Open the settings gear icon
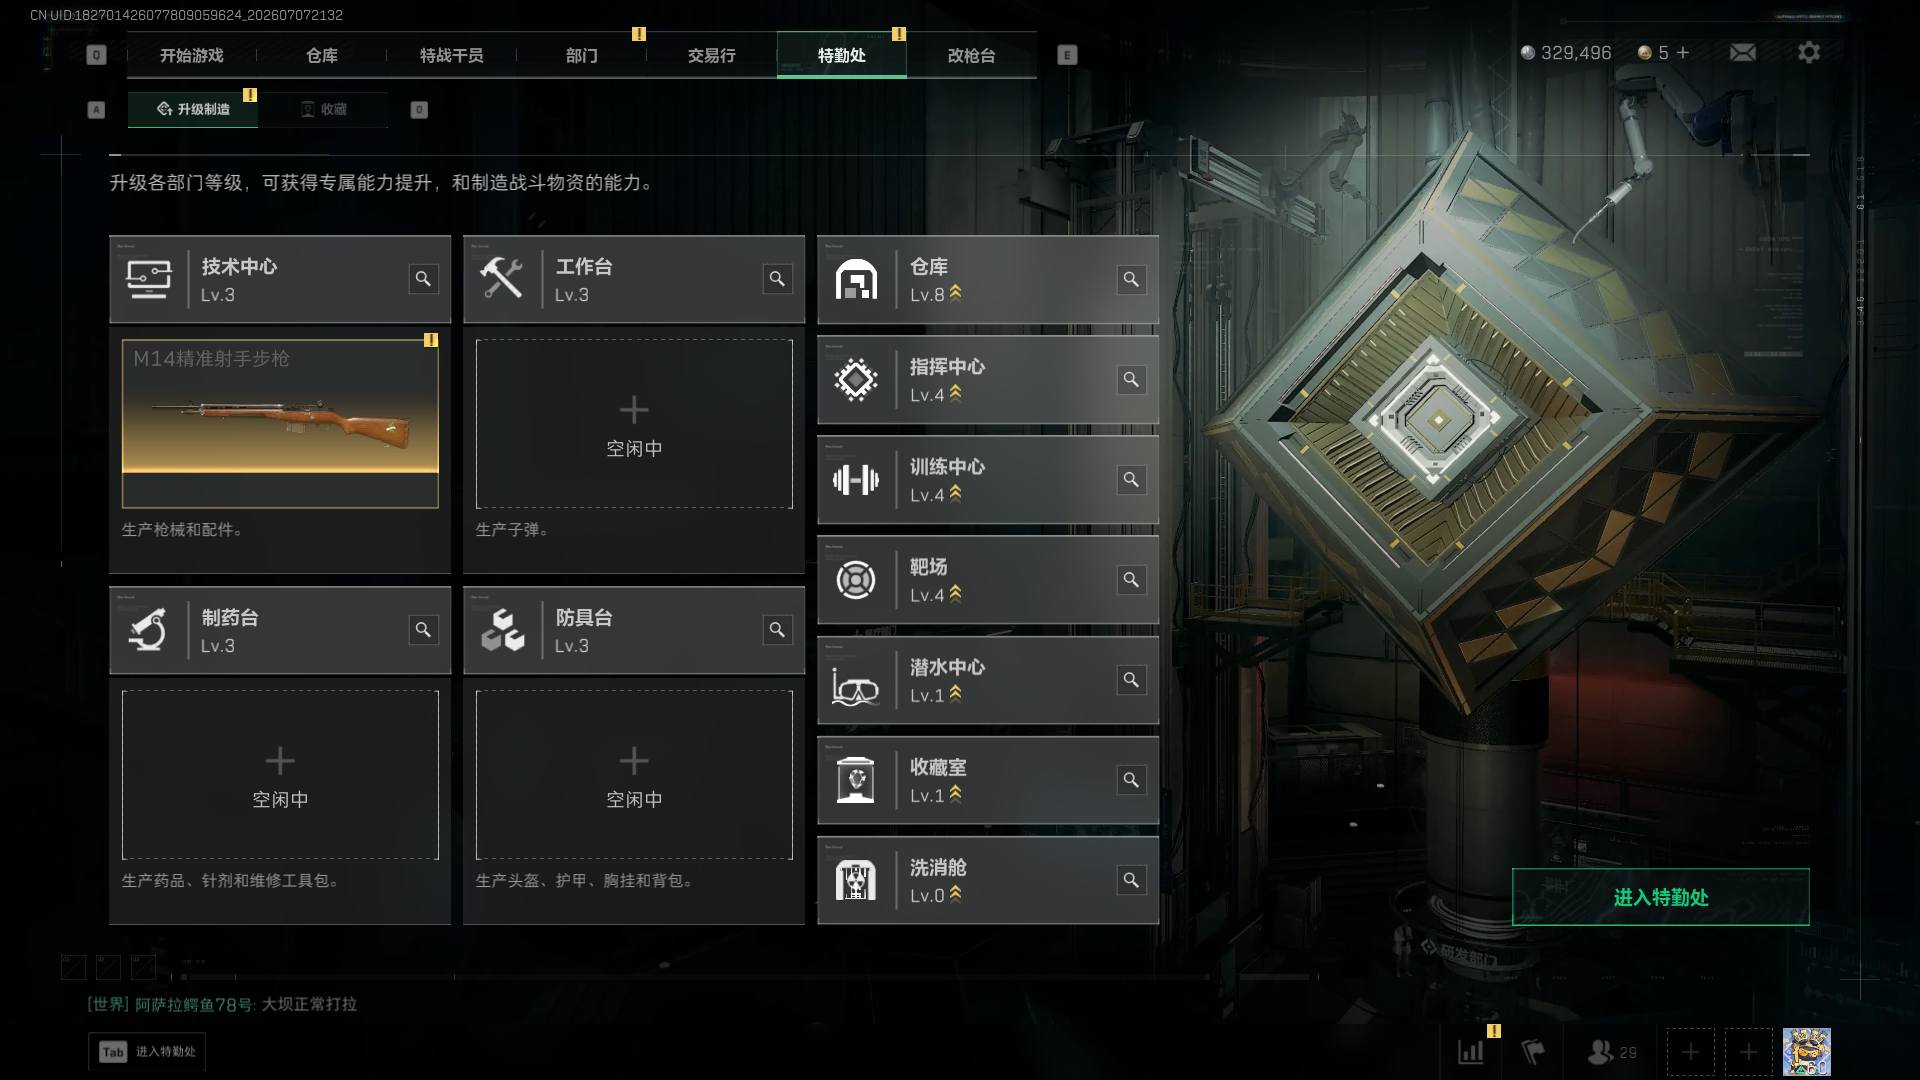This screenshot has width=1920, height=1080. pyautogui.click(x=1809, y=52)
